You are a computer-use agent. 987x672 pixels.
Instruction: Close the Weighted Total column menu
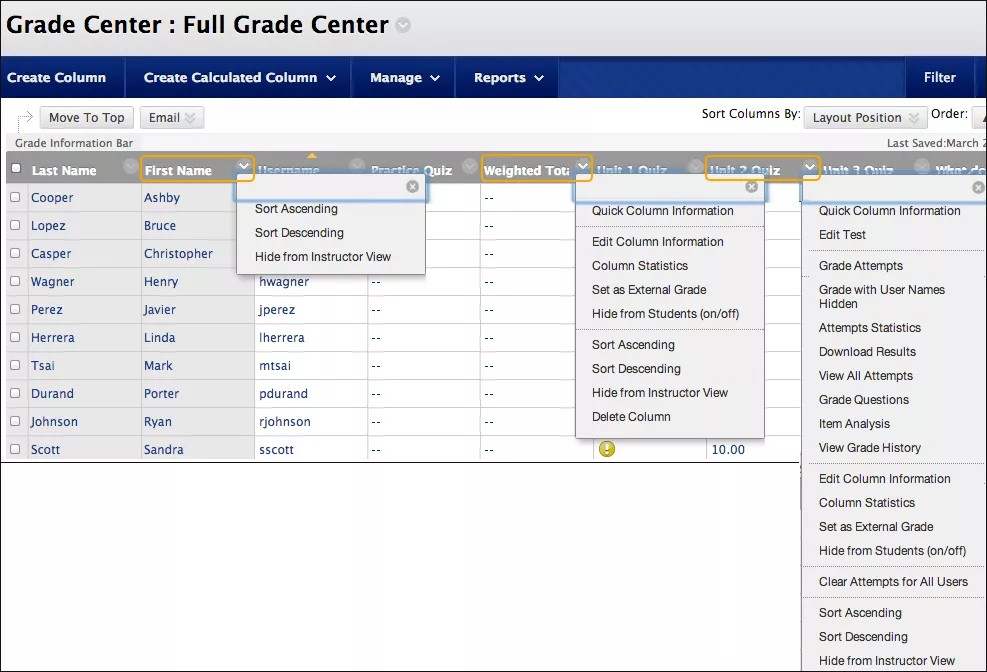click(x=751, y=187)
